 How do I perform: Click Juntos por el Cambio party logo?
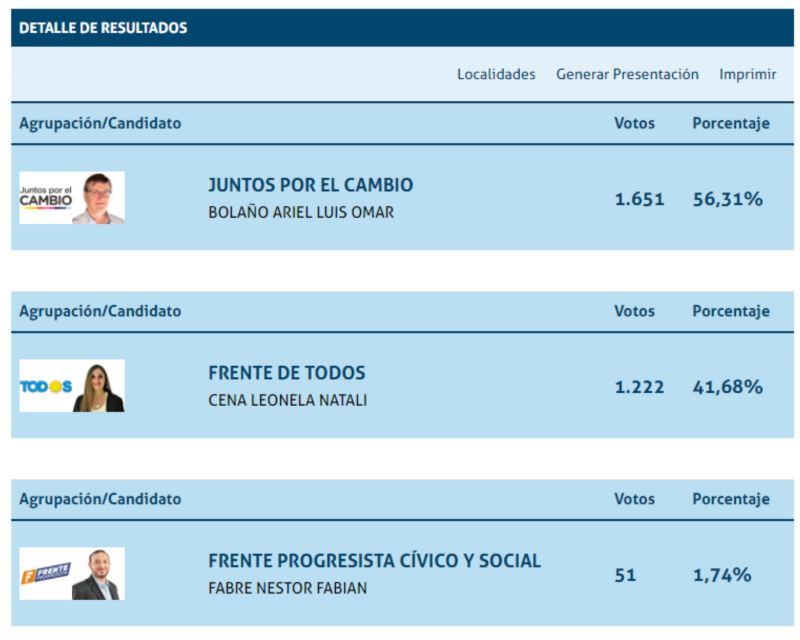[46, 198]
